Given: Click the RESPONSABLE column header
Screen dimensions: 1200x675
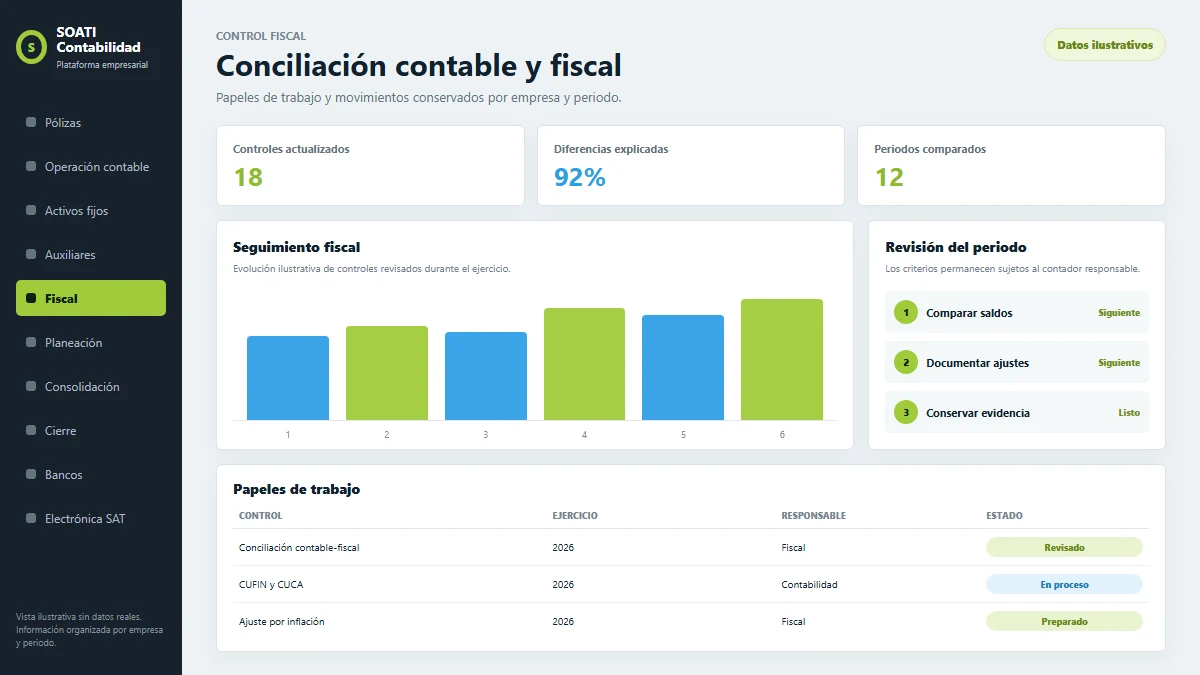Looking at the screenshot, I should [813, 516].
